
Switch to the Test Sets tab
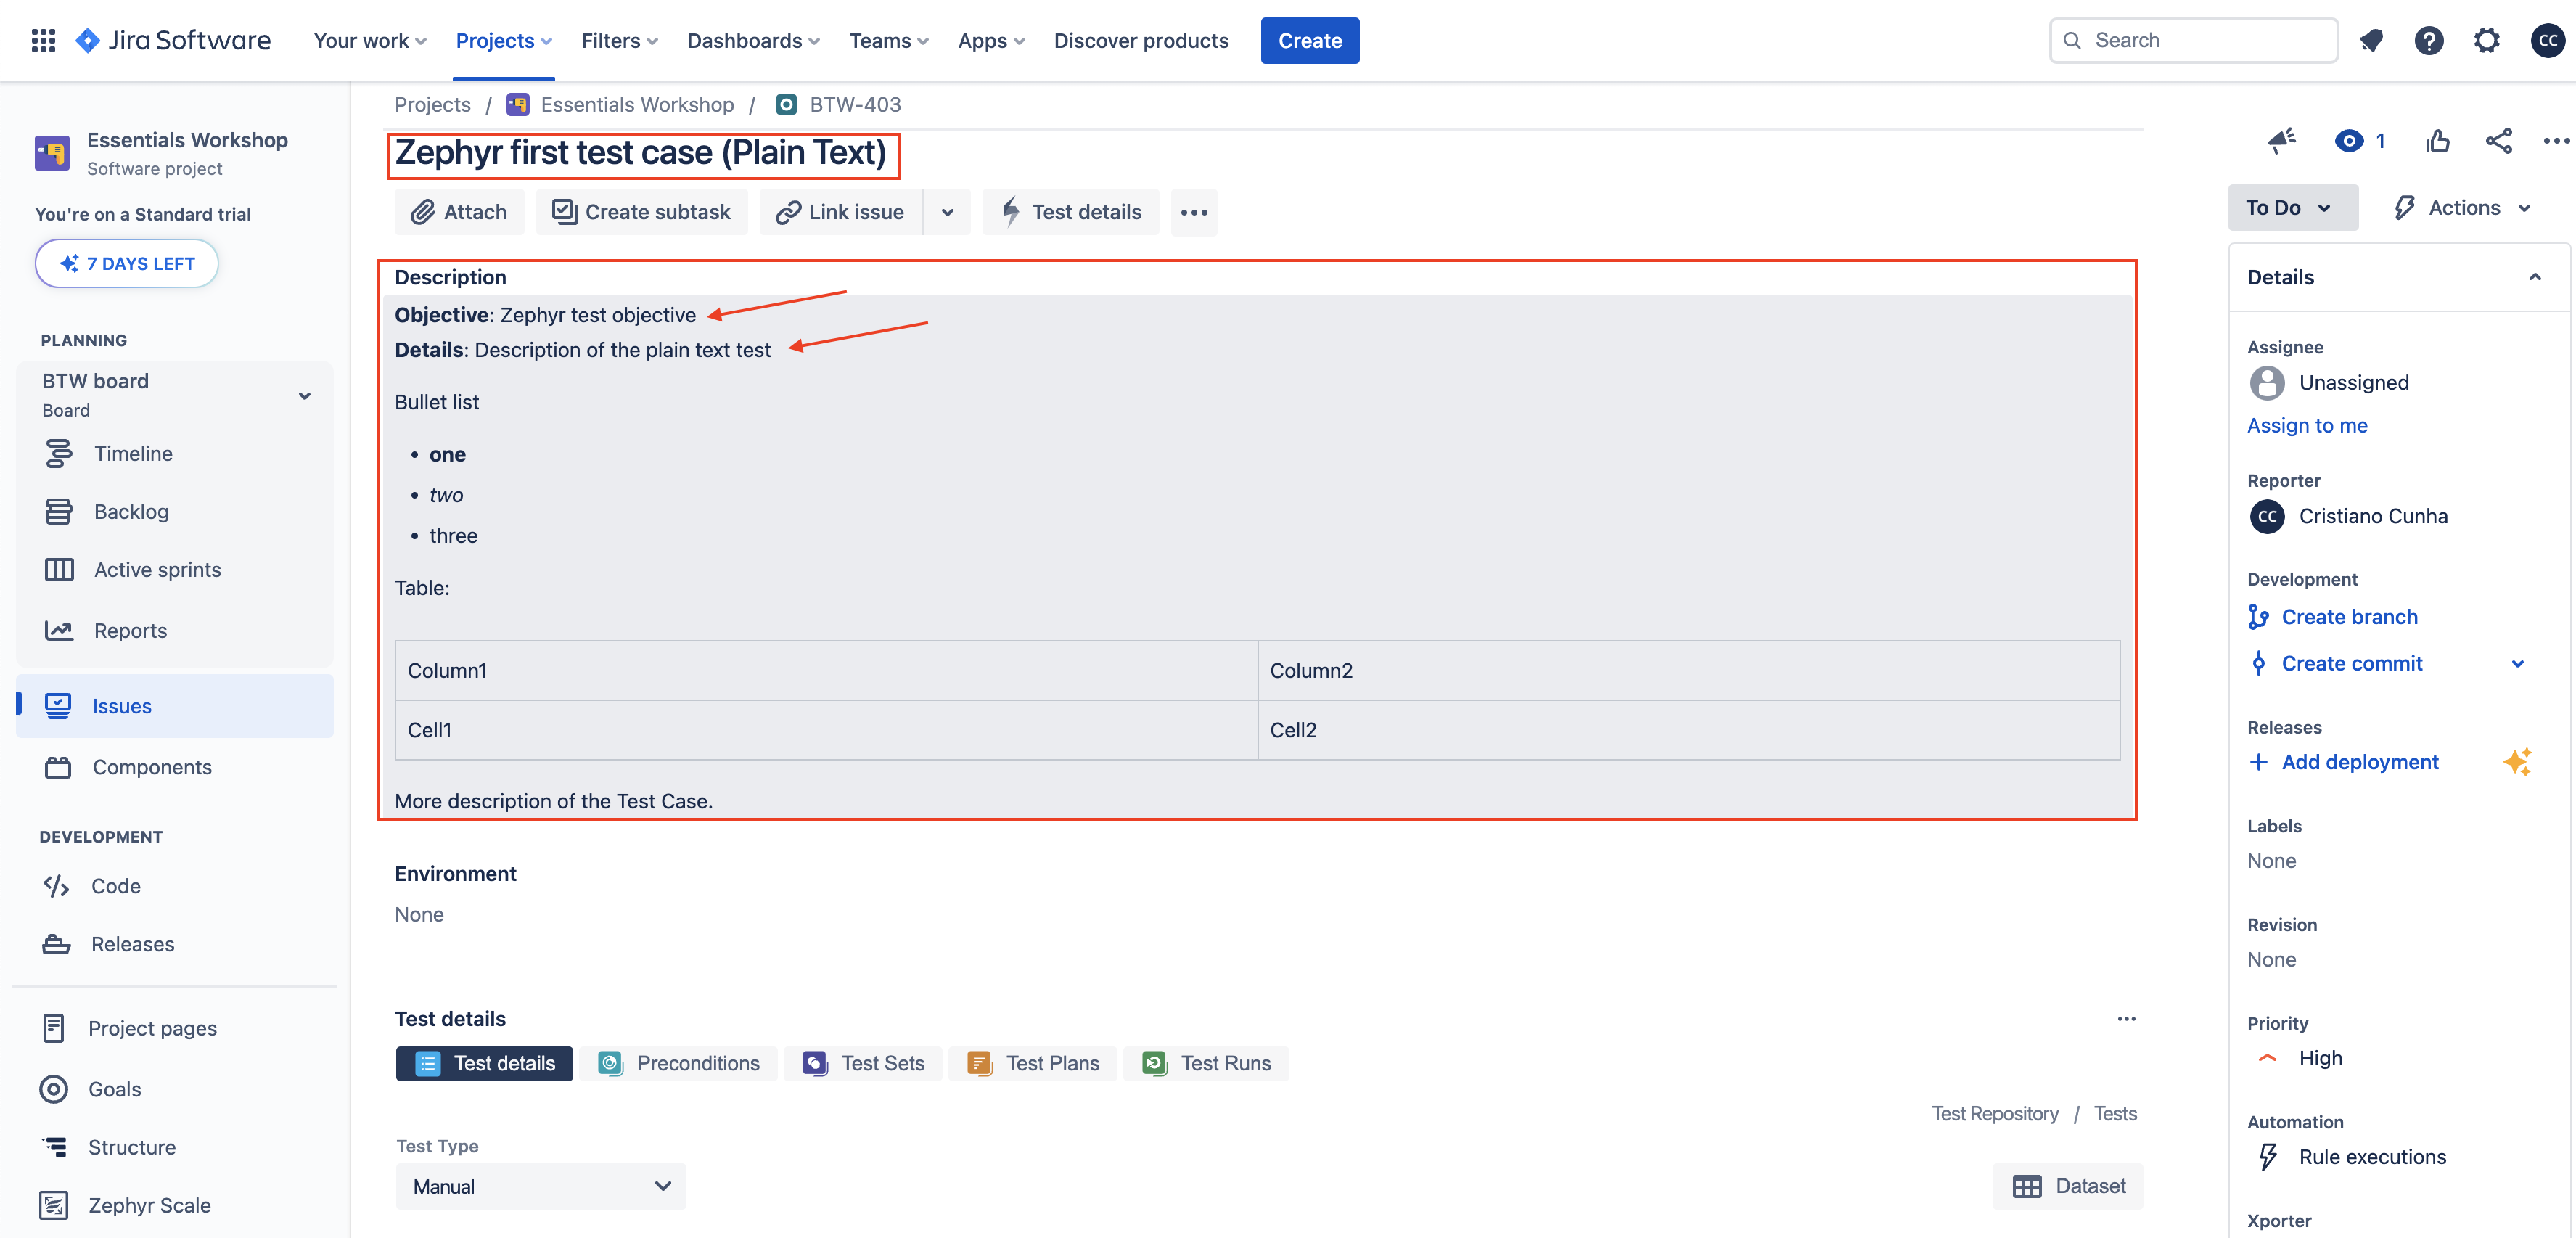coord(864,1063)
